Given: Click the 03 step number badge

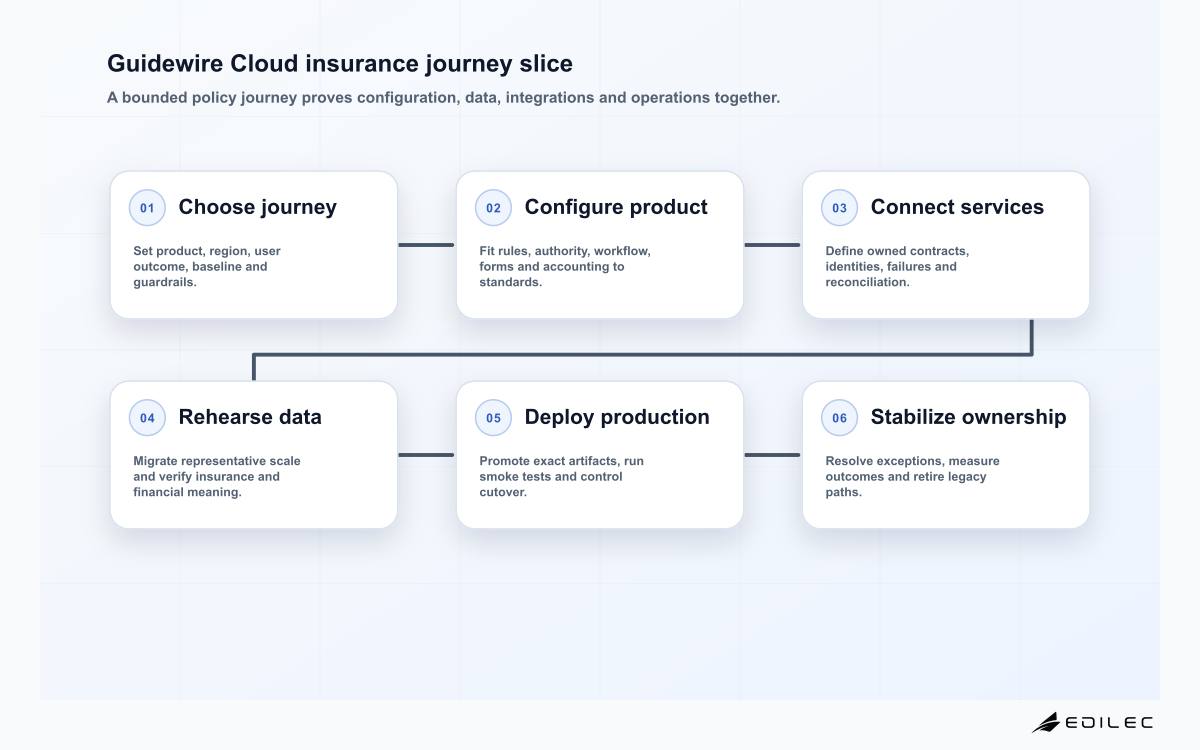Looking at the screenshot, I should point(839,208).
